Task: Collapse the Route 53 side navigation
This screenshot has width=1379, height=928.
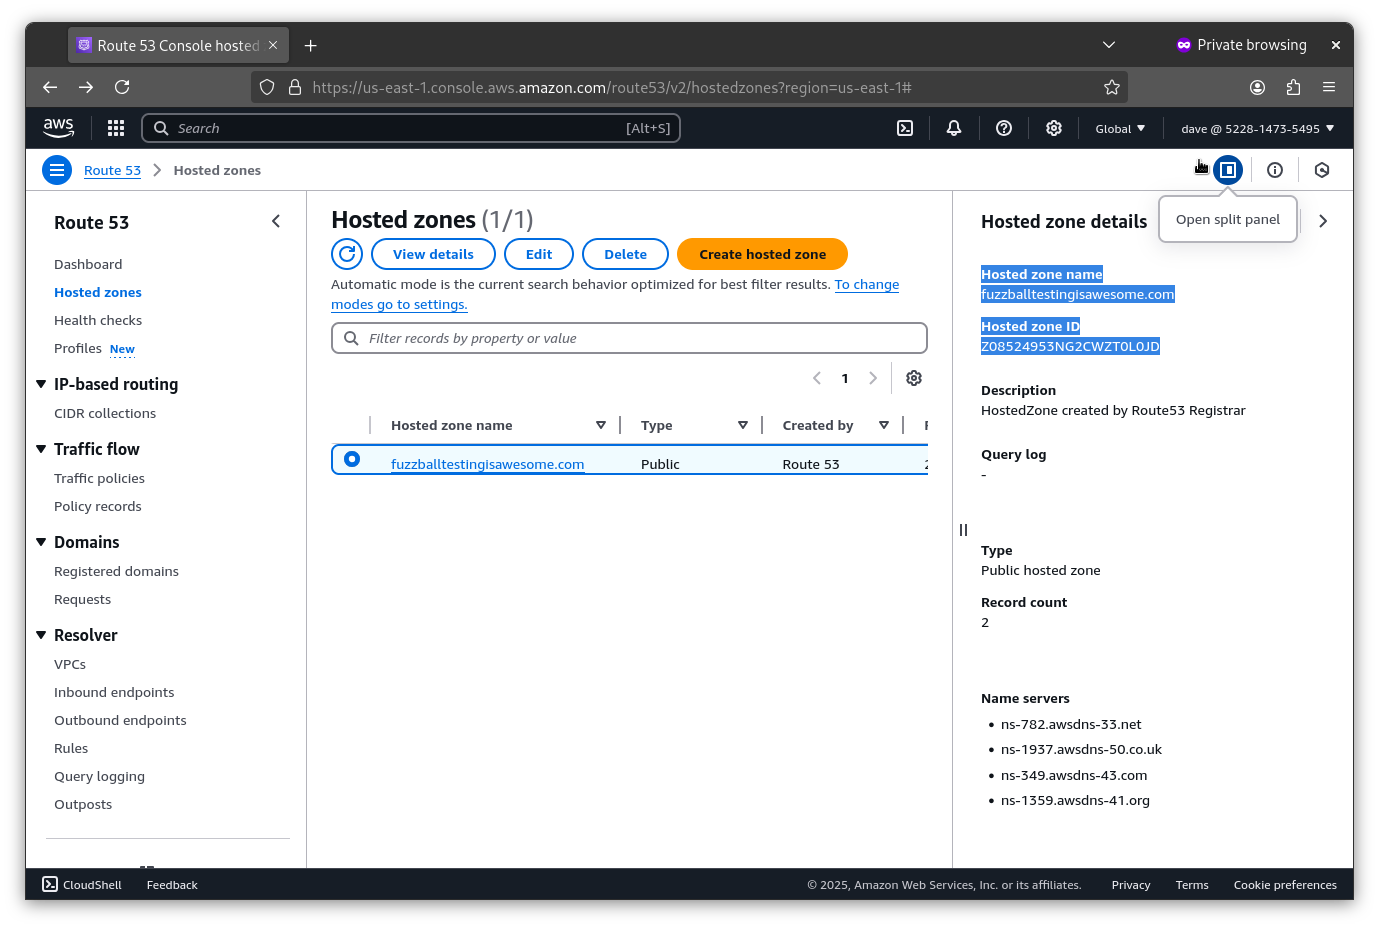Action: click(276, 221)
